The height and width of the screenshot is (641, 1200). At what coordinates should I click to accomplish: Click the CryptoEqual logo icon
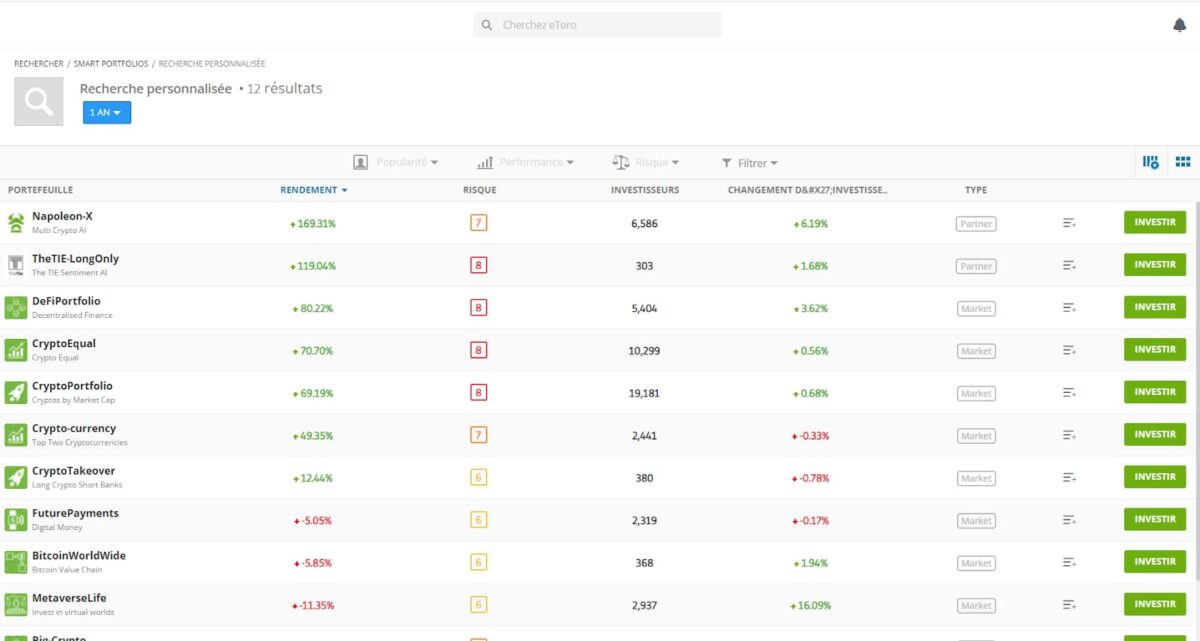pyautogui.click(x=16, y=350)
